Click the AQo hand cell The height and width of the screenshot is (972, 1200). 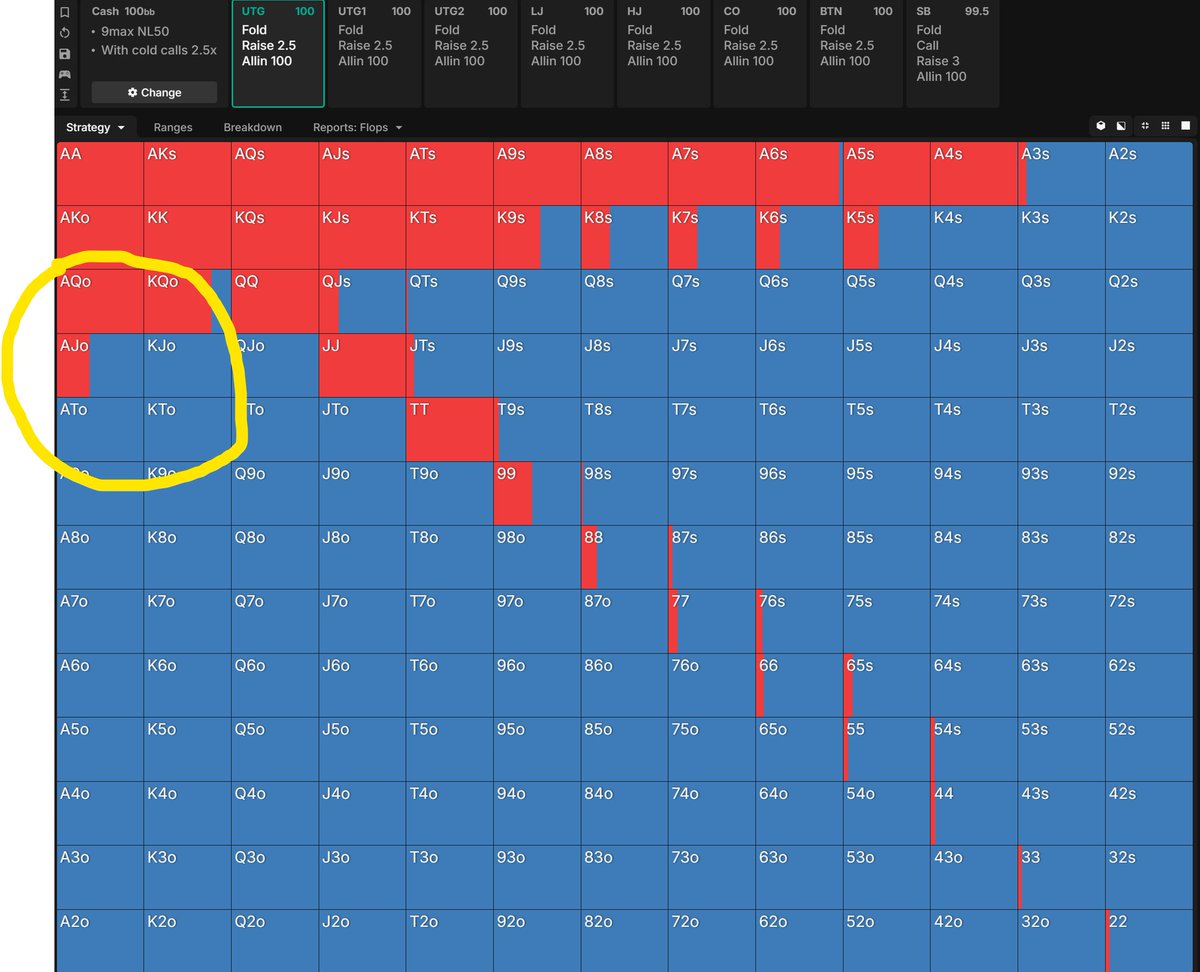(100, 302)
